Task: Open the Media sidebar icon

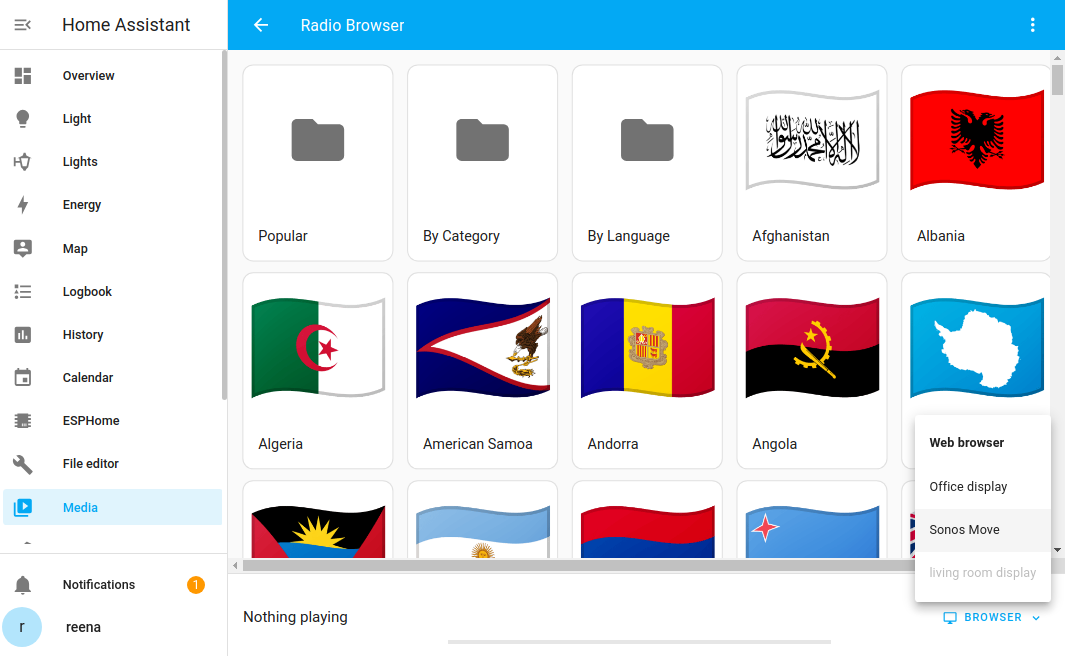Action: coord(22,507)
